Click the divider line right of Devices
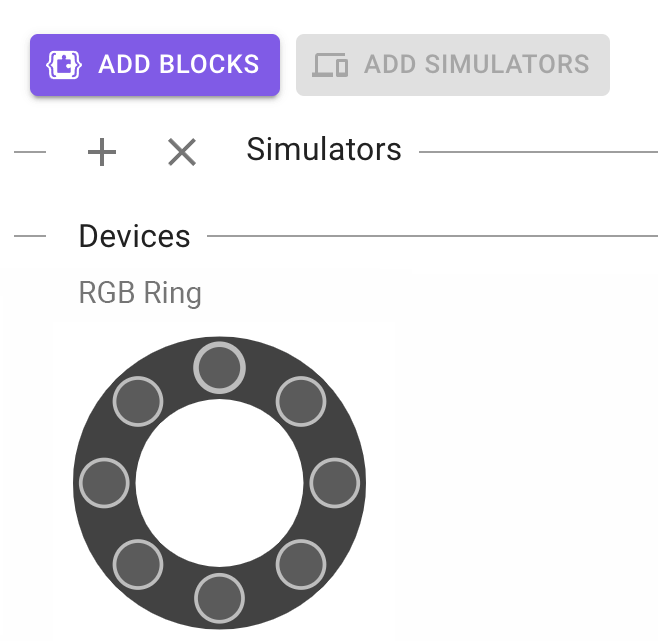This screenshot has height=641, width=670. (x=432, y=237)
